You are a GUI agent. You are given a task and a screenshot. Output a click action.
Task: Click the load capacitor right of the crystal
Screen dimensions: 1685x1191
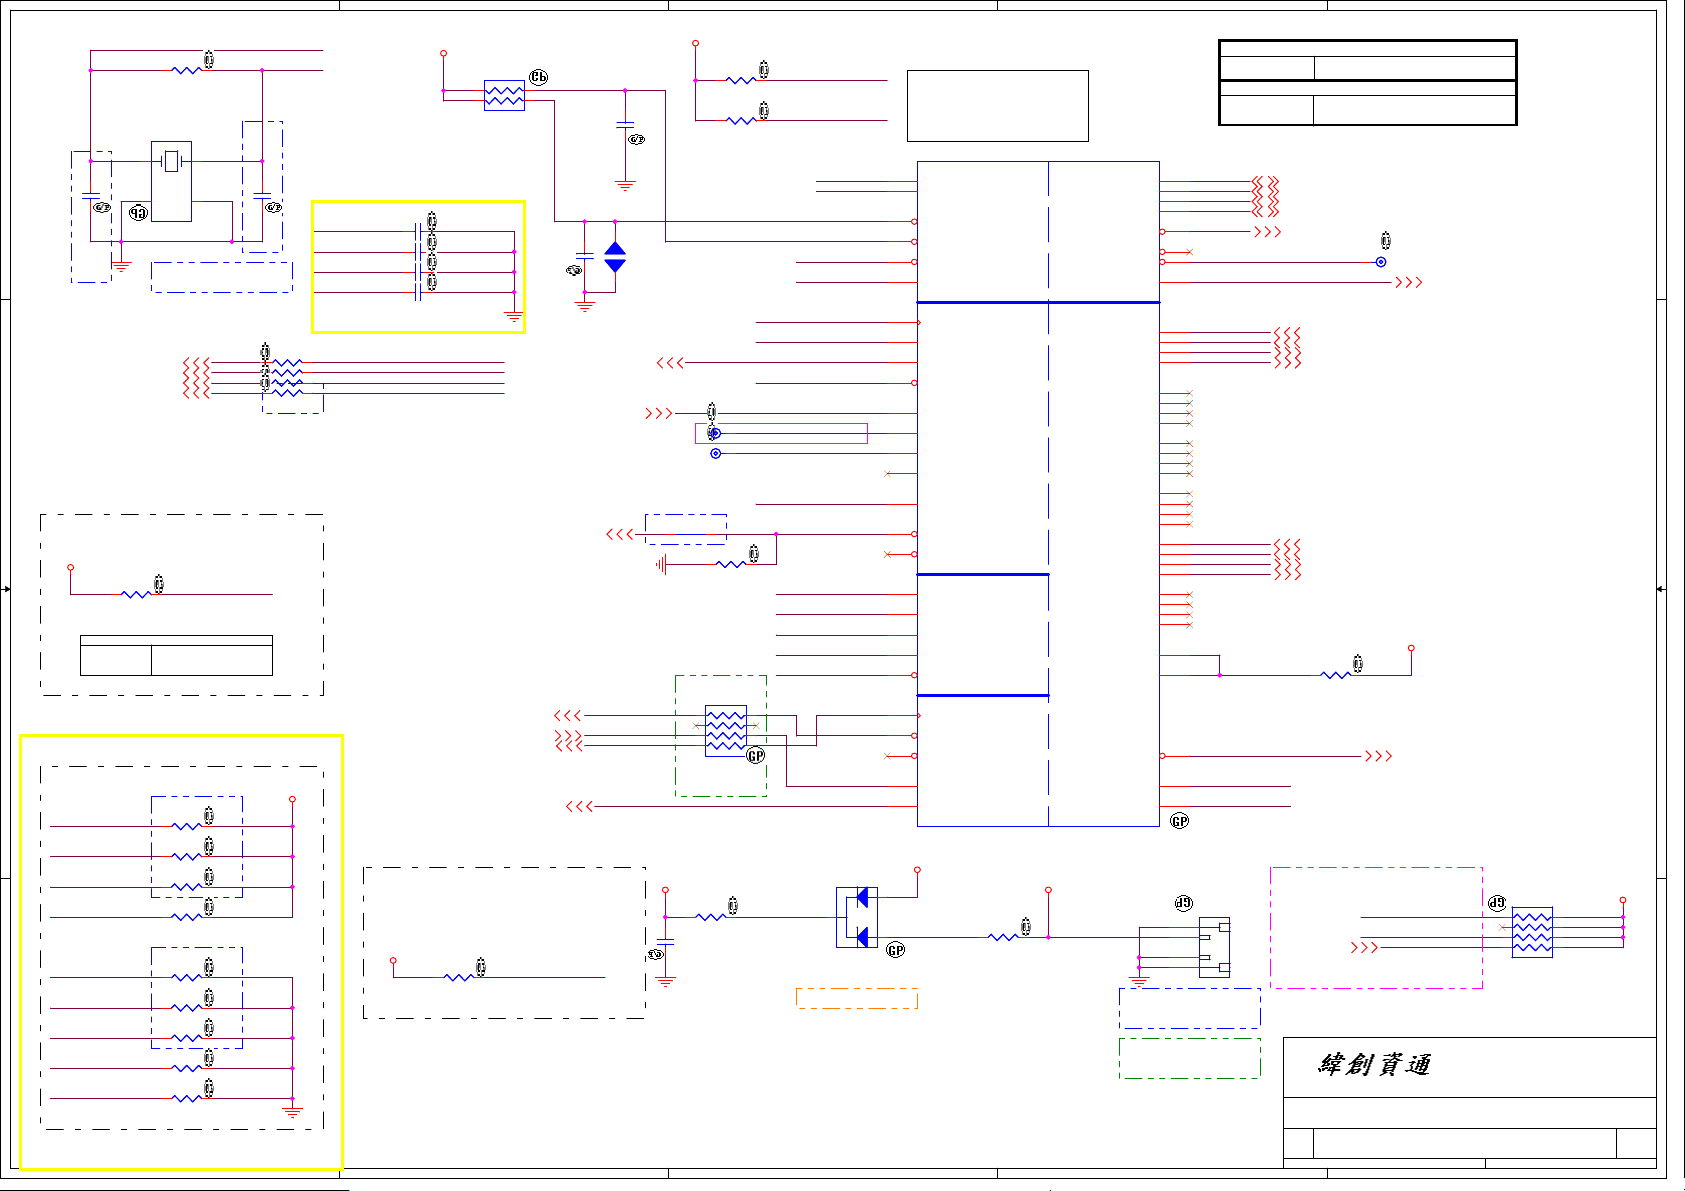tap(262, 196)
